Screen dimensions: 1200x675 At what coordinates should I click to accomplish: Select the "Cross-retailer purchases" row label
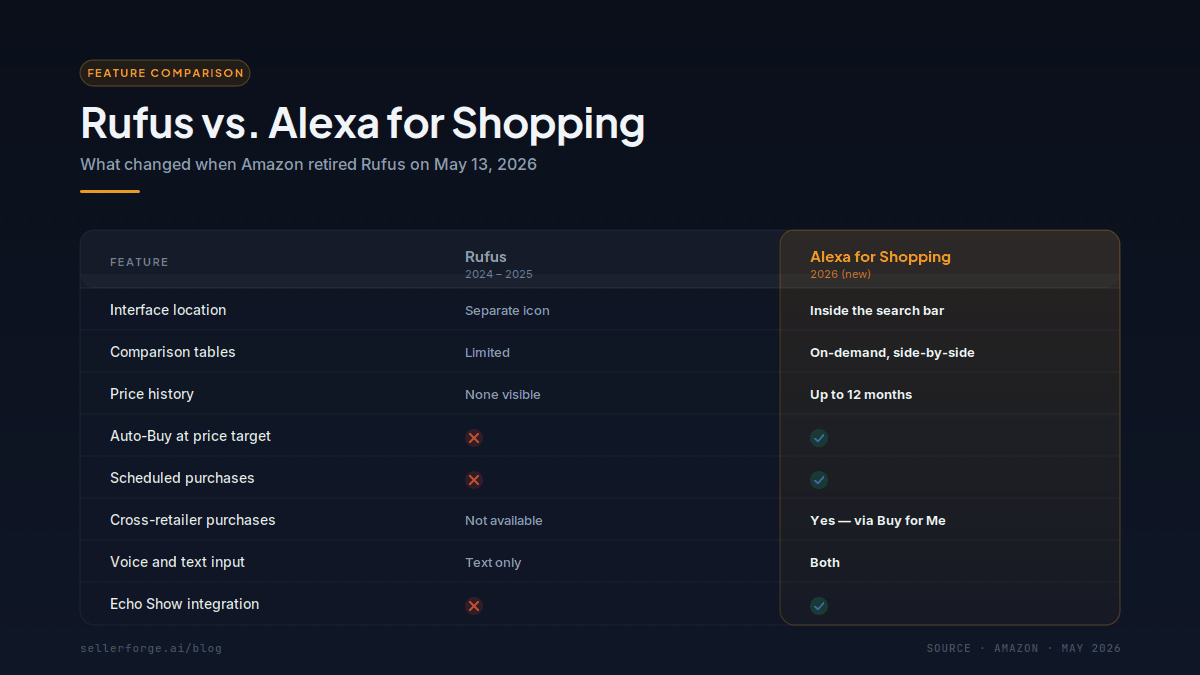pyautogui.click(x=192, y=520)
